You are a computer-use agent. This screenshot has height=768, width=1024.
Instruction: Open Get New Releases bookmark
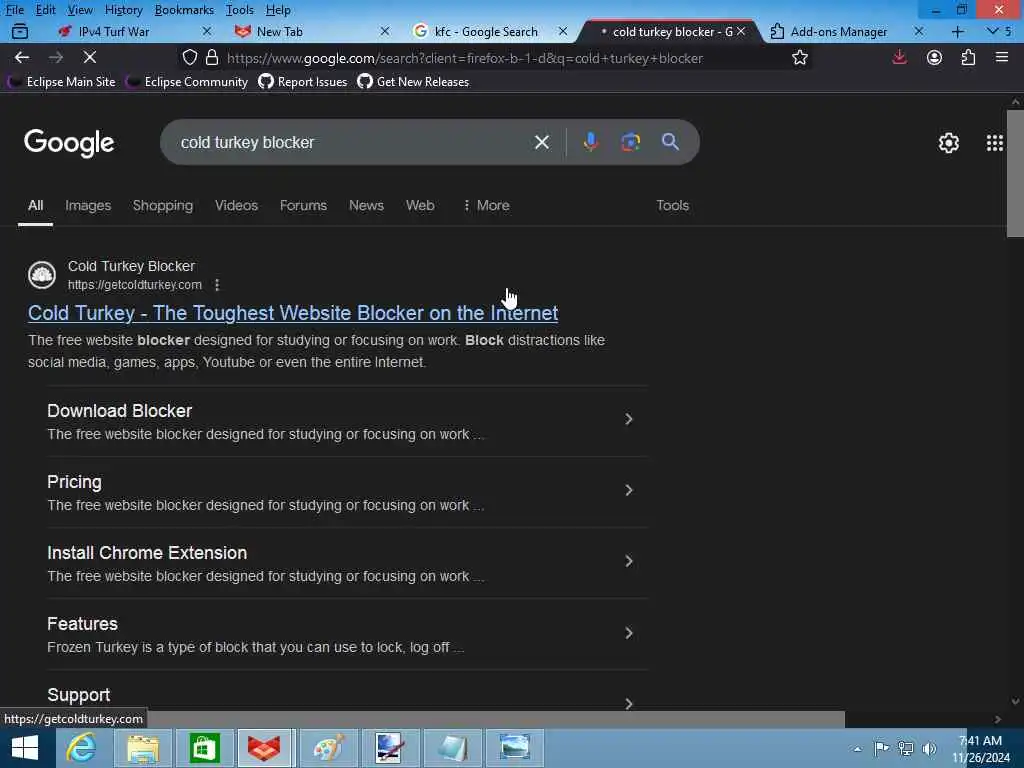[x=413, y=82]
